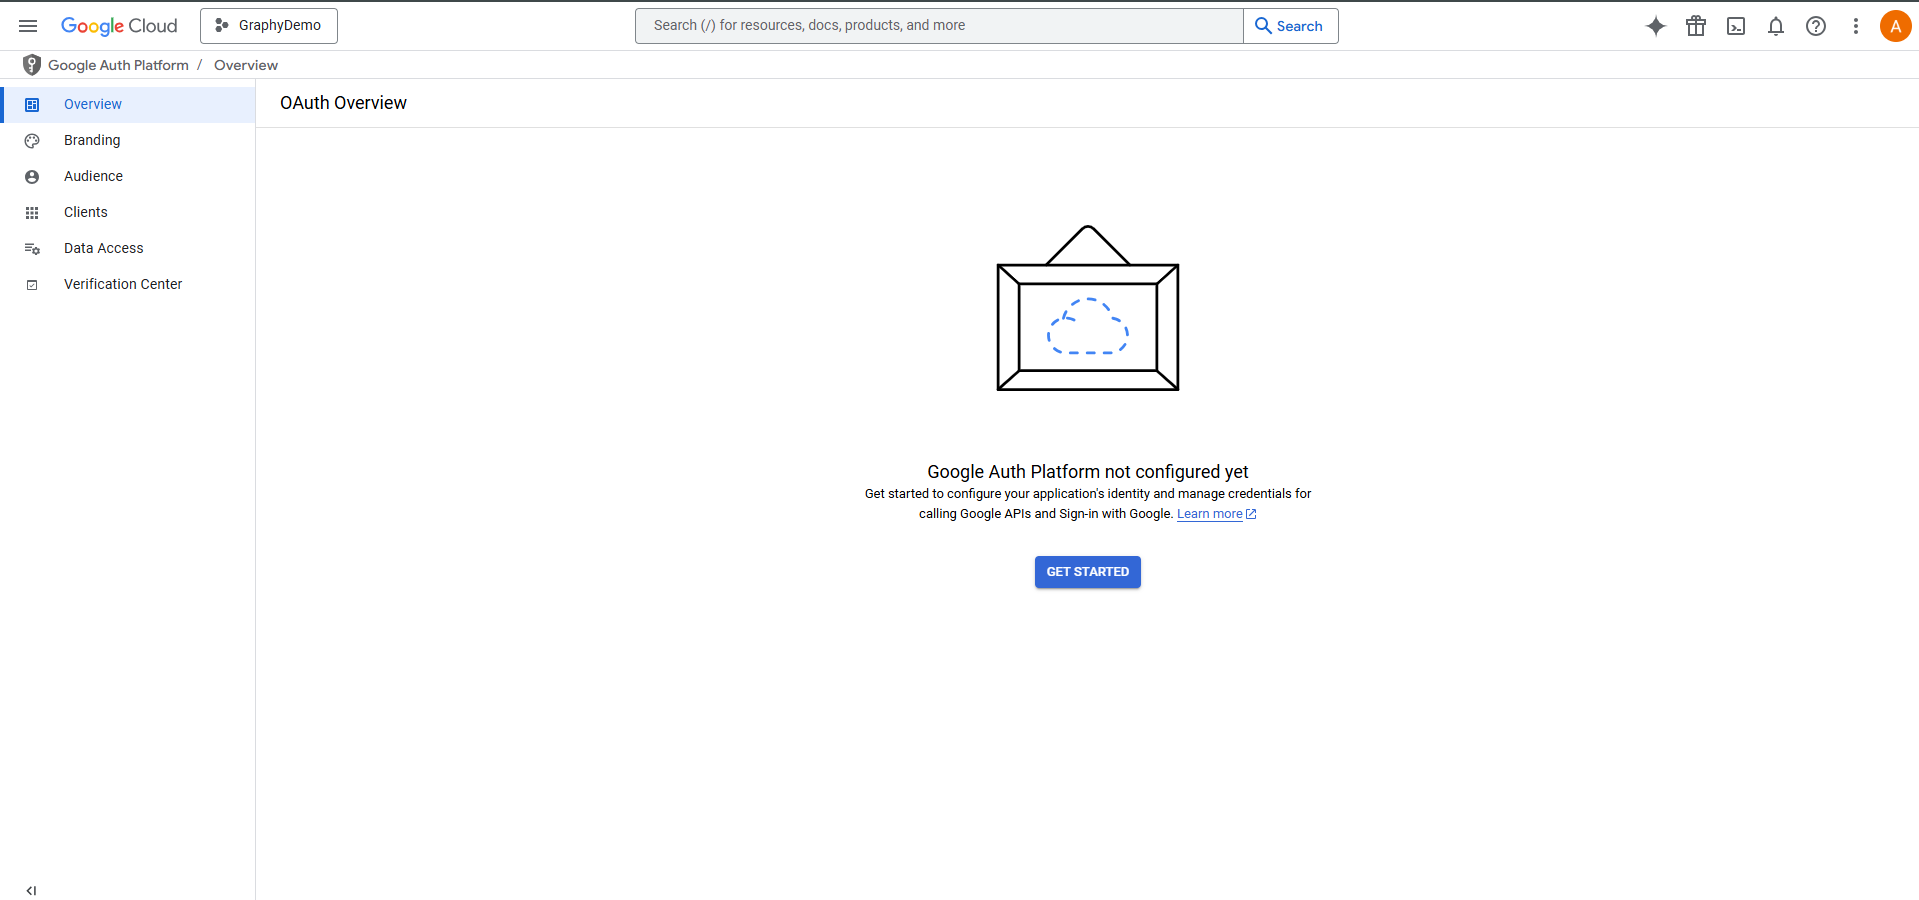Select Branding in the sidebar
Image resolution: width=1919 pixels, height=900 pixels.
click(x=92, y=140)
